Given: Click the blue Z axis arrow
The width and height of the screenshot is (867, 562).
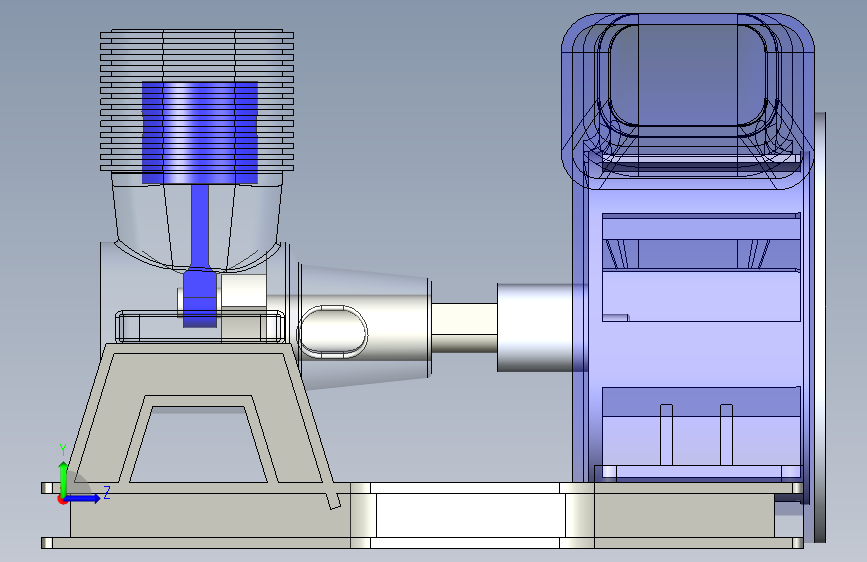Looking at the screenshot, I should pyautogui.click(x=85, y=498).
